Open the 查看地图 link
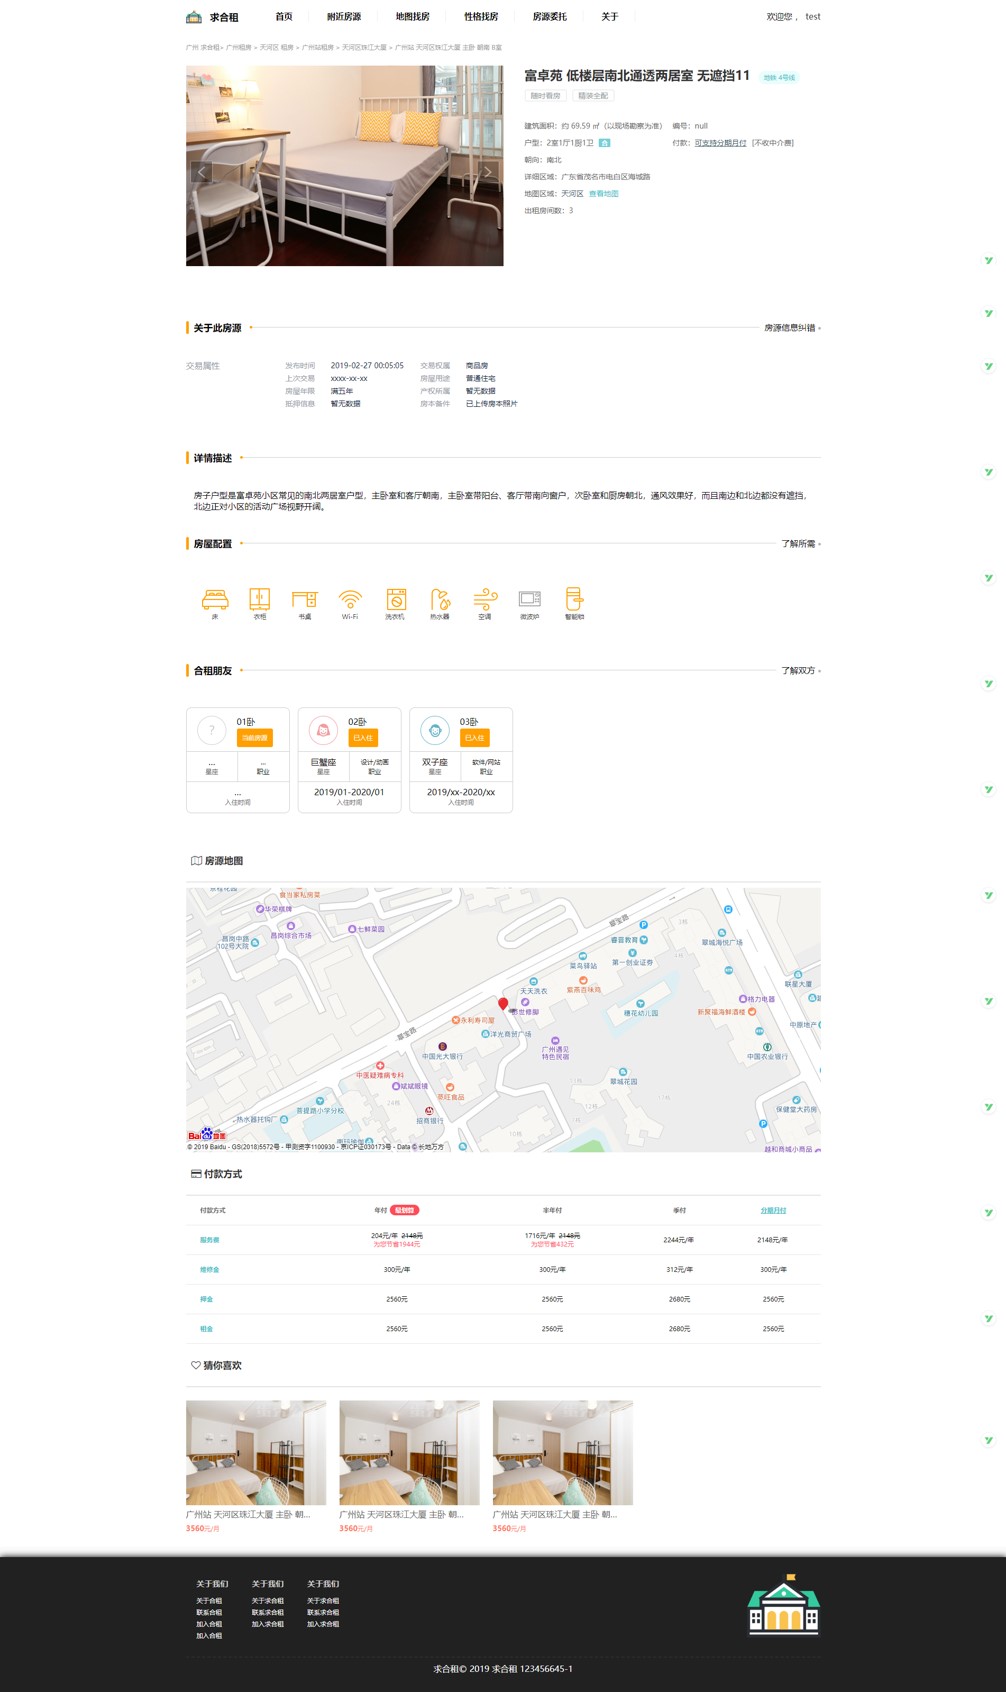 click(603, 194)
